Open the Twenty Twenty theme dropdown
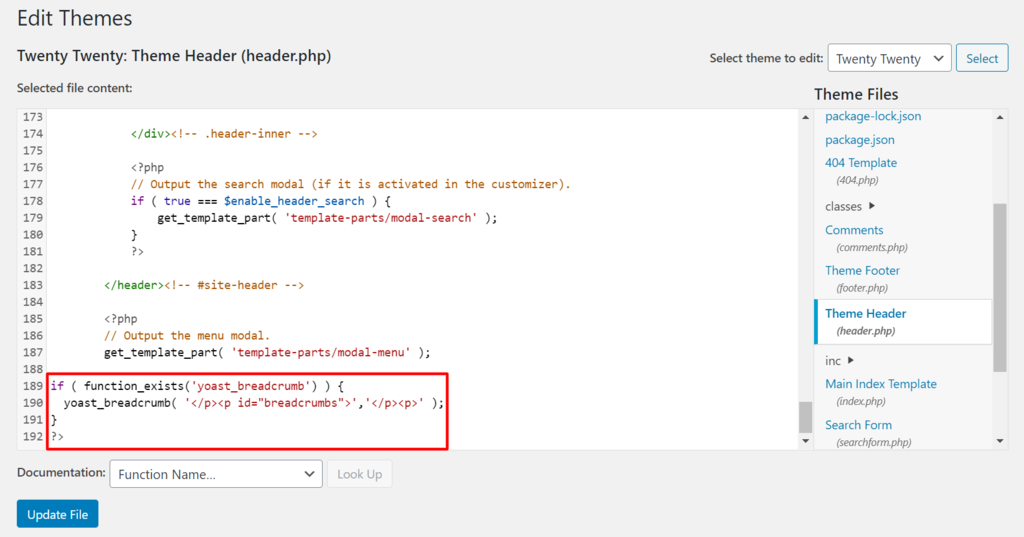This screenshot has width=1024, height=537. (888, 59)
